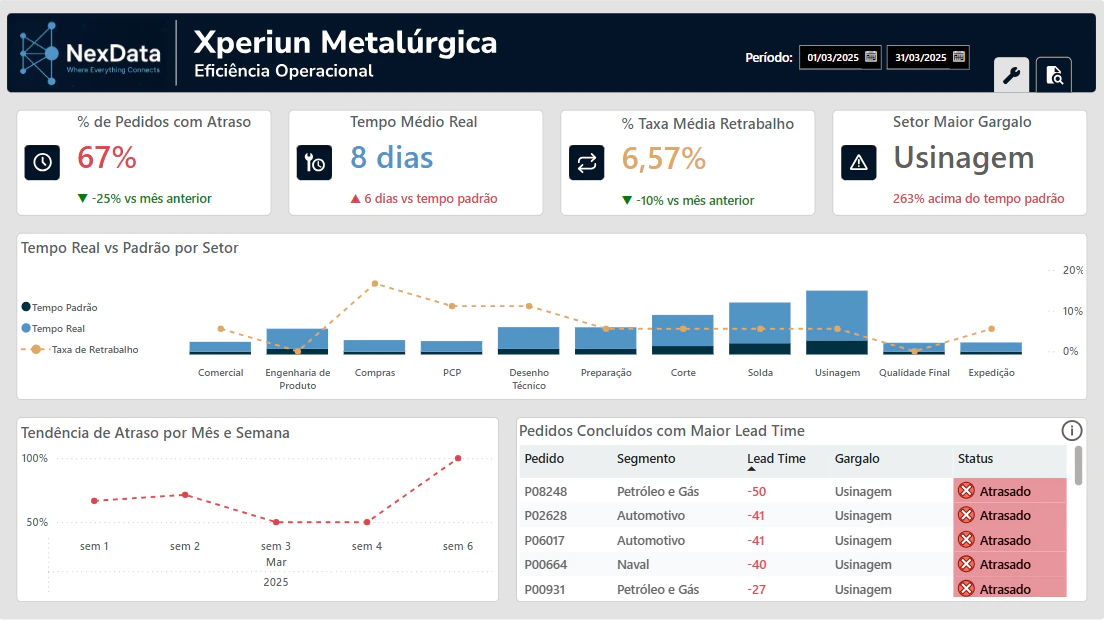
Task: Click the Lead Time sort arrow
Action: point(751,469)
